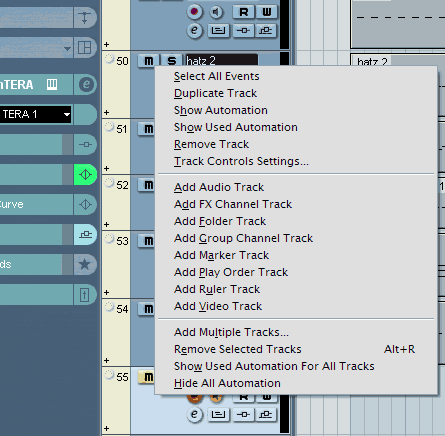The width and height of the screenshot is (445, 436).
Task: Choose Add FX Channel Track
Action: [x=233, y=204]
